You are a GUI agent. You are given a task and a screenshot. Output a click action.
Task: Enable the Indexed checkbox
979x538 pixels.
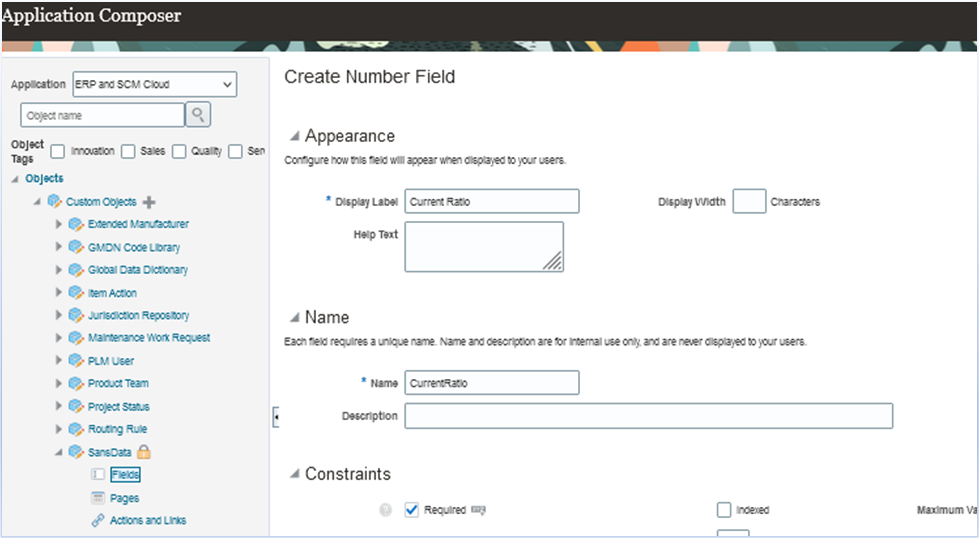pos(724,510)
